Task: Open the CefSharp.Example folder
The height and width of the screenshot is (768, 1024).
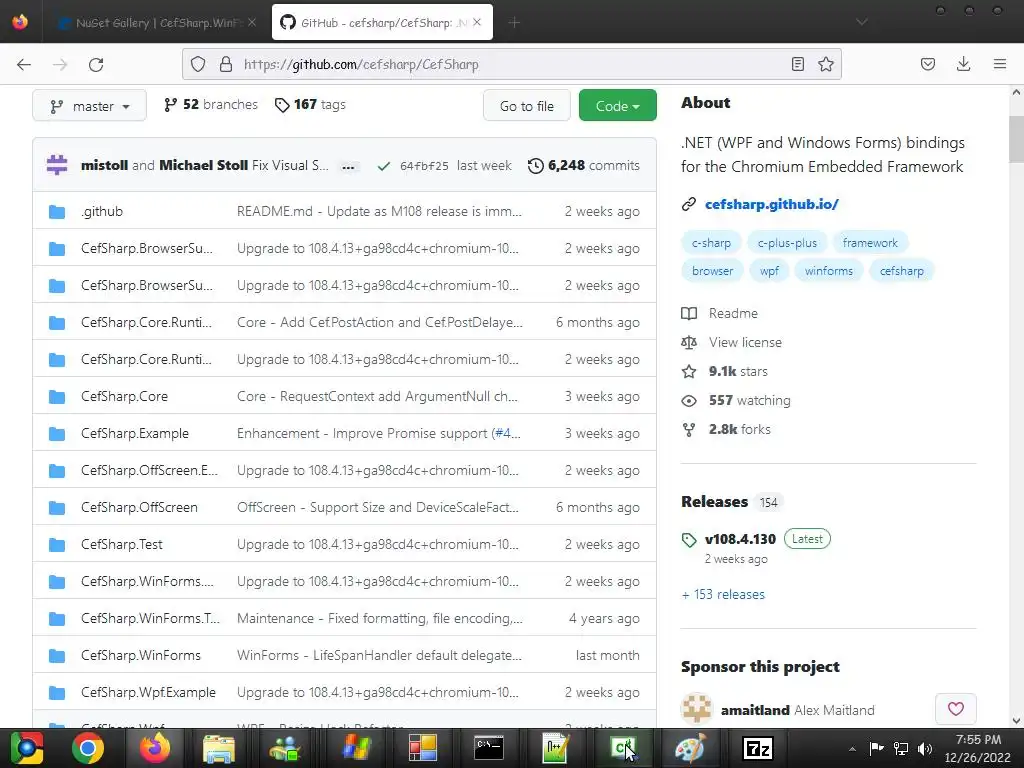Action: pyautogui.click(x=135, y=434)
